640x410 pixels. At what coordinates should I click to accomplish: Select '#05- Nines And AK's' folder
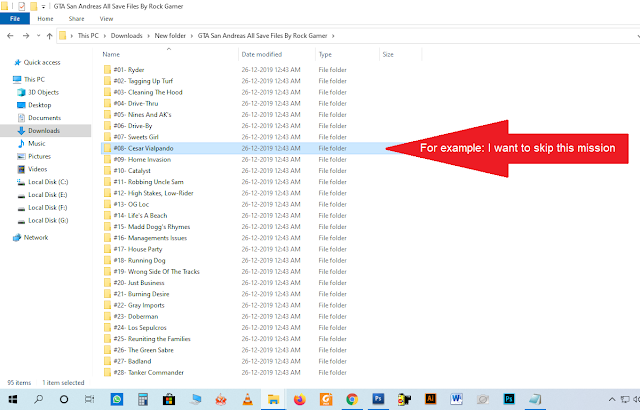[x=142, y=115]
